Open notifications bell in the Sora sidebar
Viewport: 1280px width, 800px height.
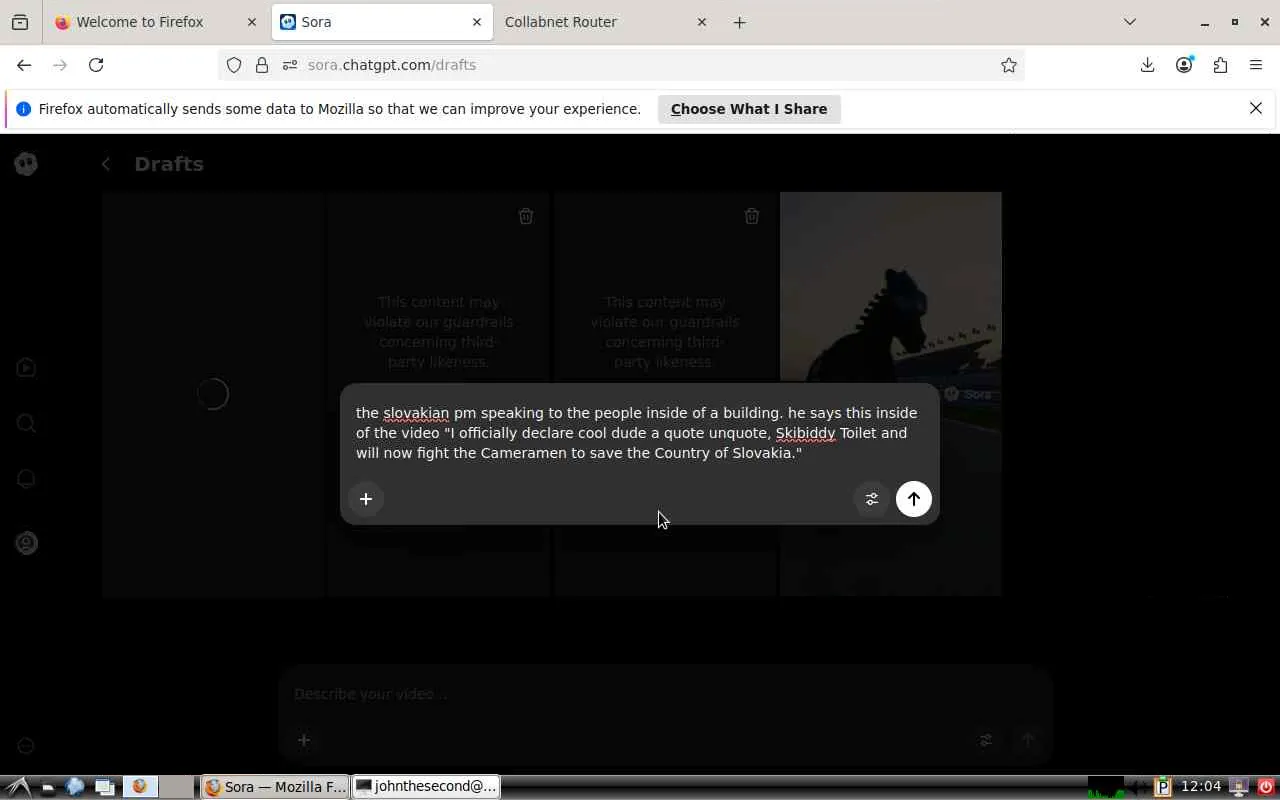coord(27,479)
